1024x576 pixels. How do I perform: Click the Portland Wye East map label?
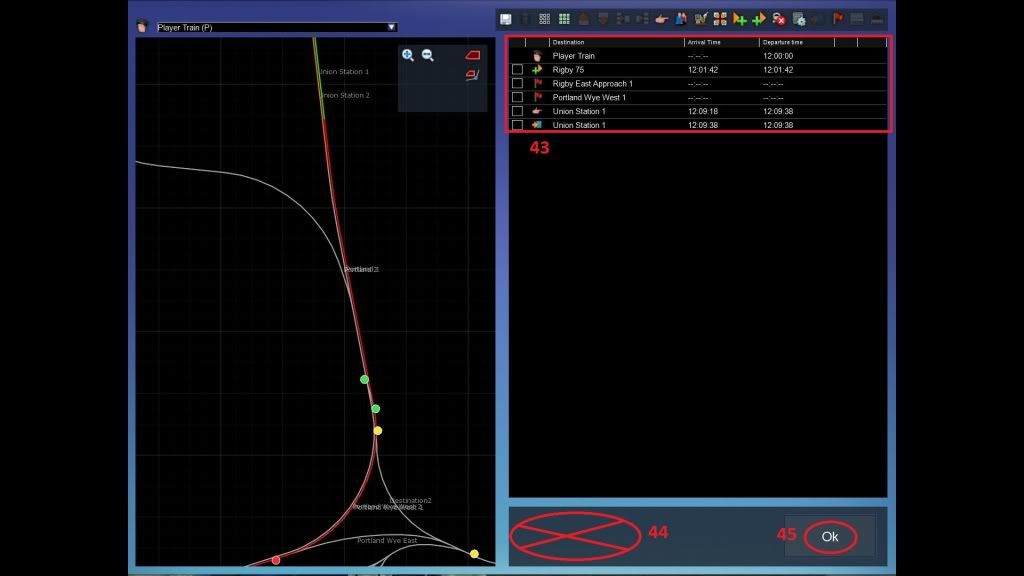pyautogui.click(x=387, y=541)
